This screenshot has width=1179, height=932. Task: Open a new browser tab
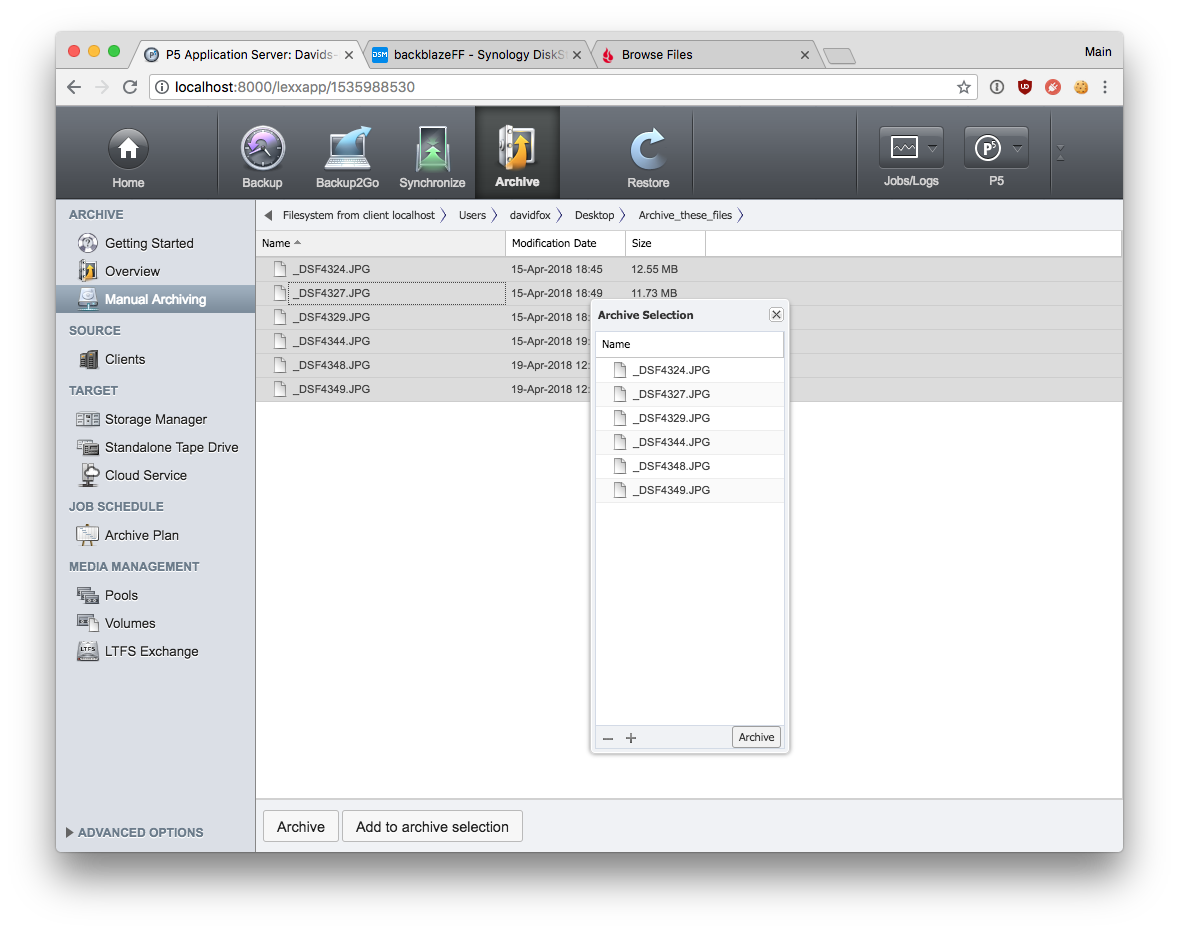(x=839, y=56)
